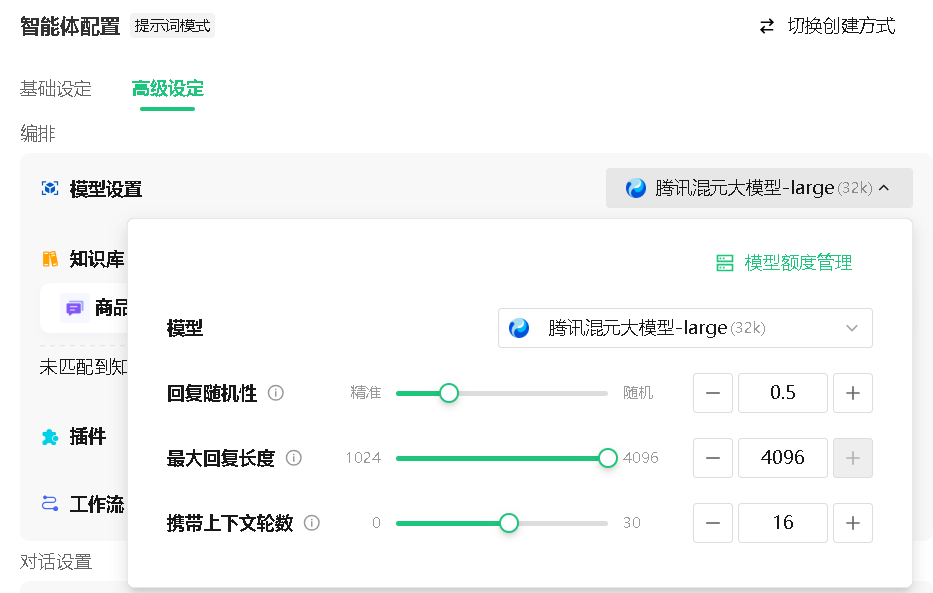The image size is (933, 593).
Task: Click the 商品 chat bubble icon
Action: 75,307
